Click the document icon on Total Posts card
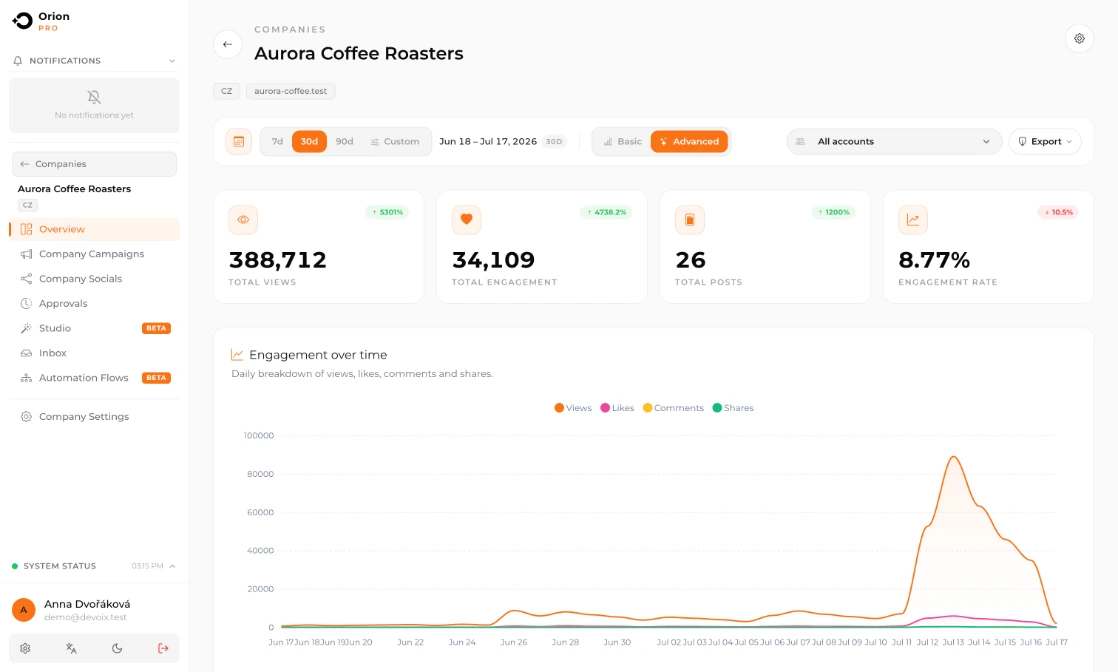The image size is (1118, 672). (x=689, y=220)
